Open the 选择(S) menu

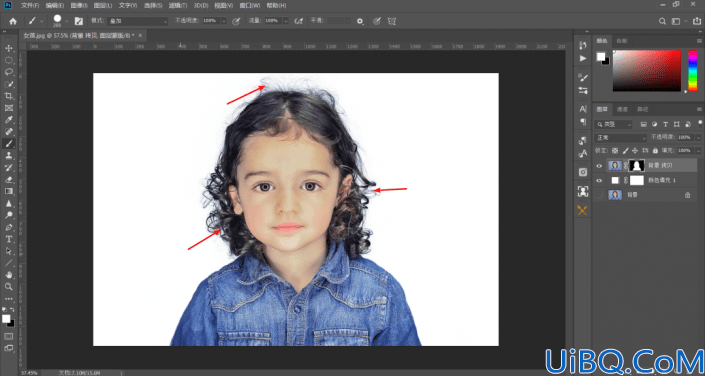click(153, 5)
